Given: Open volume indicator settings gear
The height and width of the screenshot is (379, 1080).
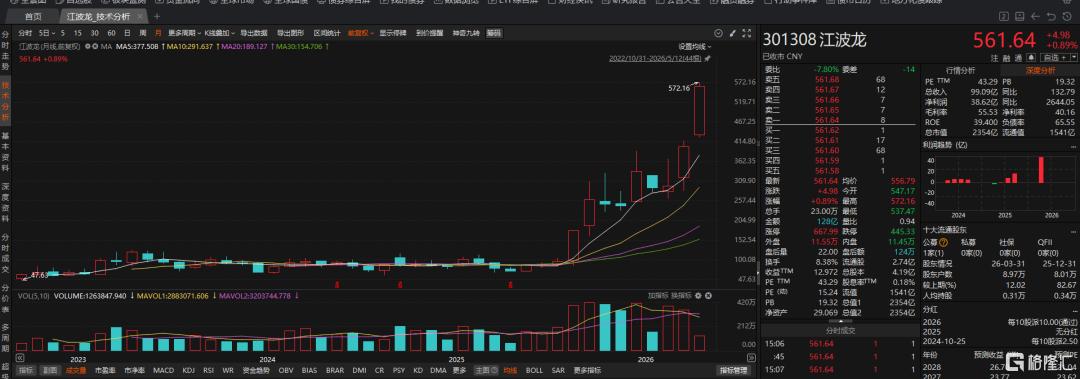Looking at the screenshot, I should pos(697,295).
